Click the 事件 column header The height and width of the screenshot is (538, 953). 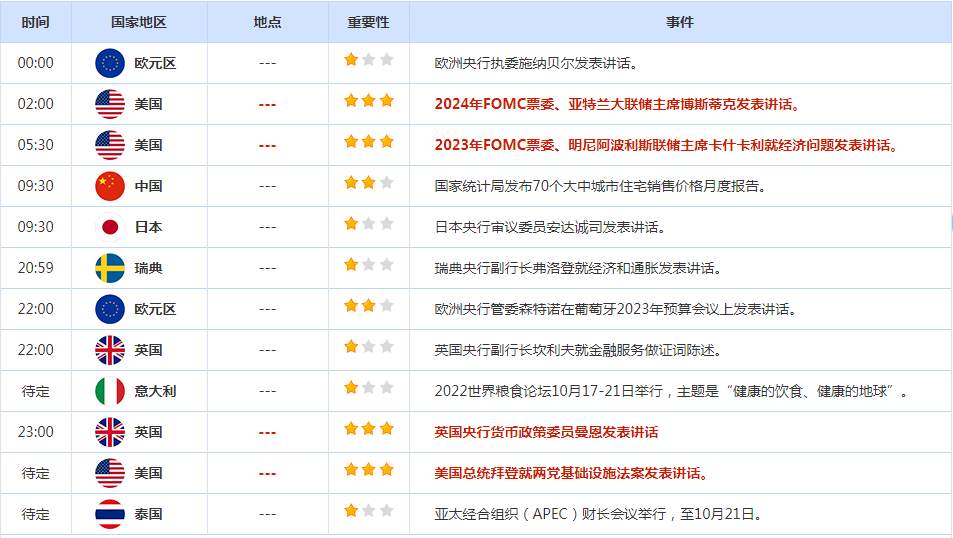click(679, 22)
